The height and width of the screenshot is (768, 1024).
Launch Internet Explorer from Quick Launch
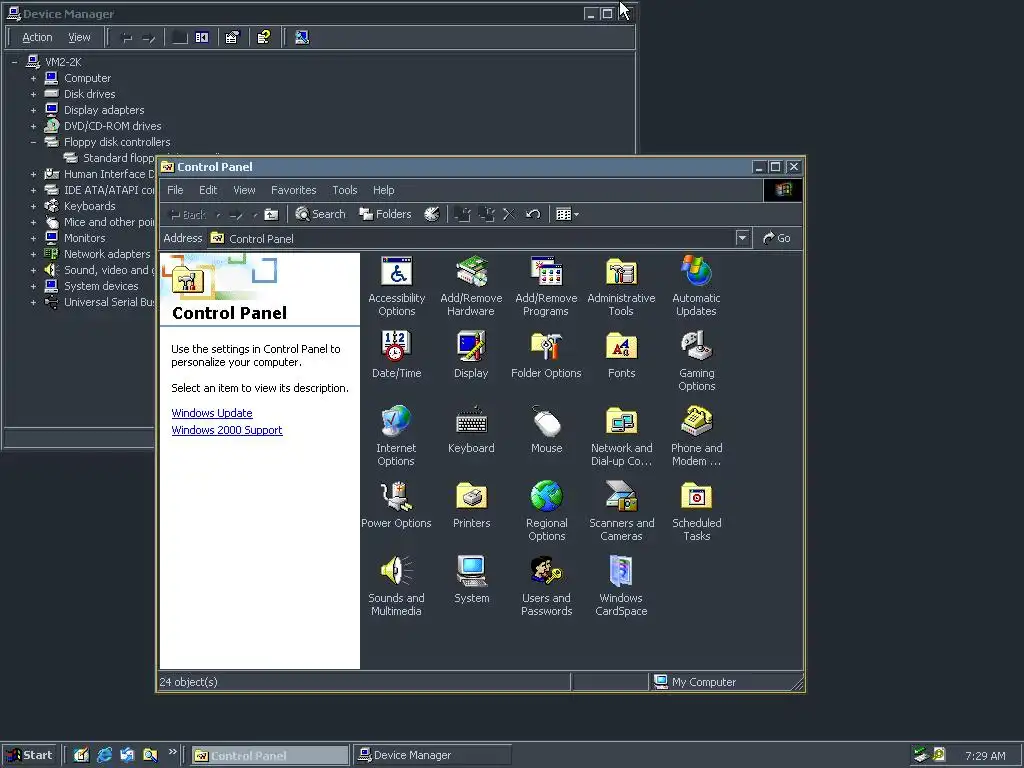click(104, 756)
